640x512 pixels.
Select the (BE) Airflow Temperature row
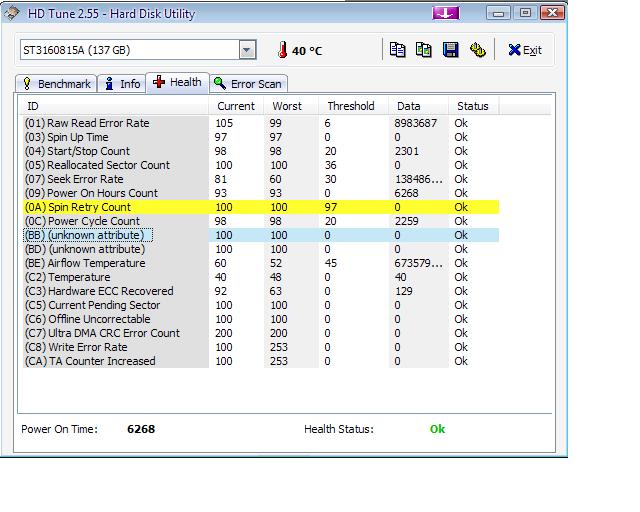click(x=261, y=263)
